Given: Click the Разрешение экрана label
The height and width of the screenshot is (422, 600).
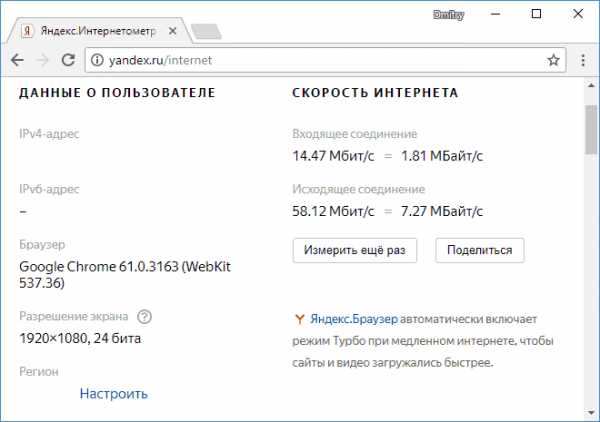Looking at the screenshot, I should (73, 316).
